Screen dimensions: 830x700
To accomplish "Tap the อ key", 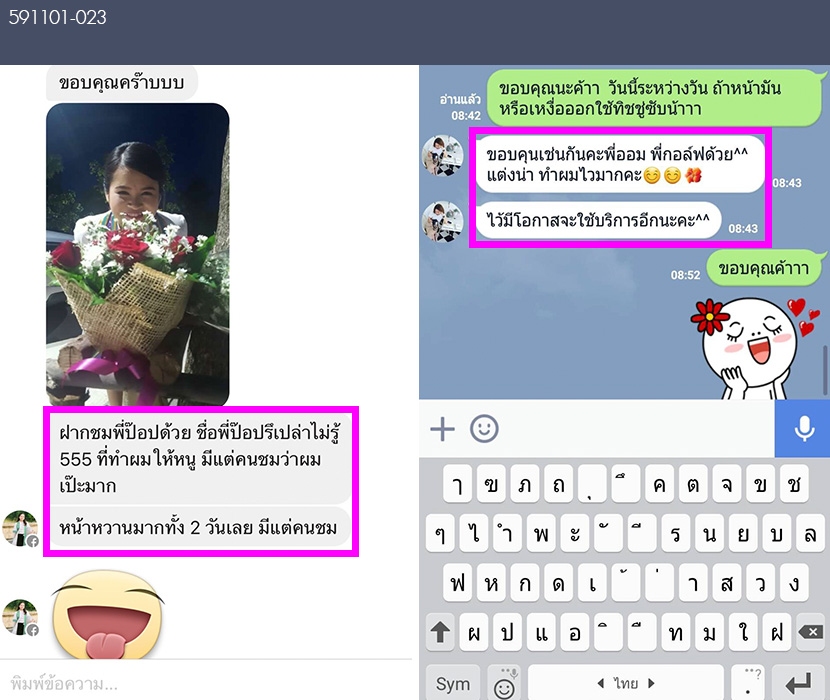I will [x=575, y=632].
